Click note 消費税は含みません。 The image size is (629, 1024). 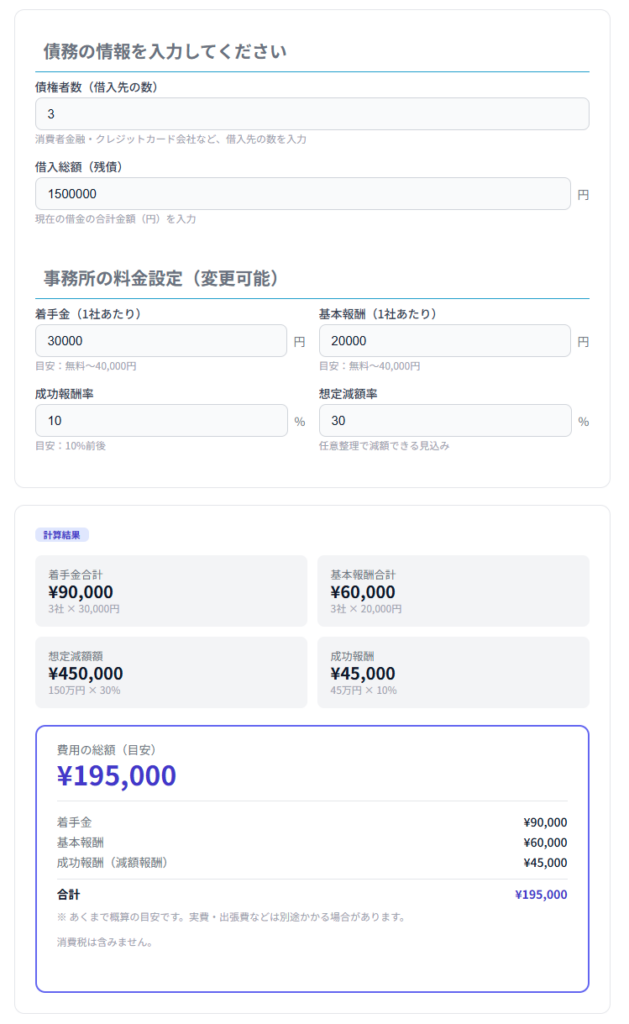105,942
